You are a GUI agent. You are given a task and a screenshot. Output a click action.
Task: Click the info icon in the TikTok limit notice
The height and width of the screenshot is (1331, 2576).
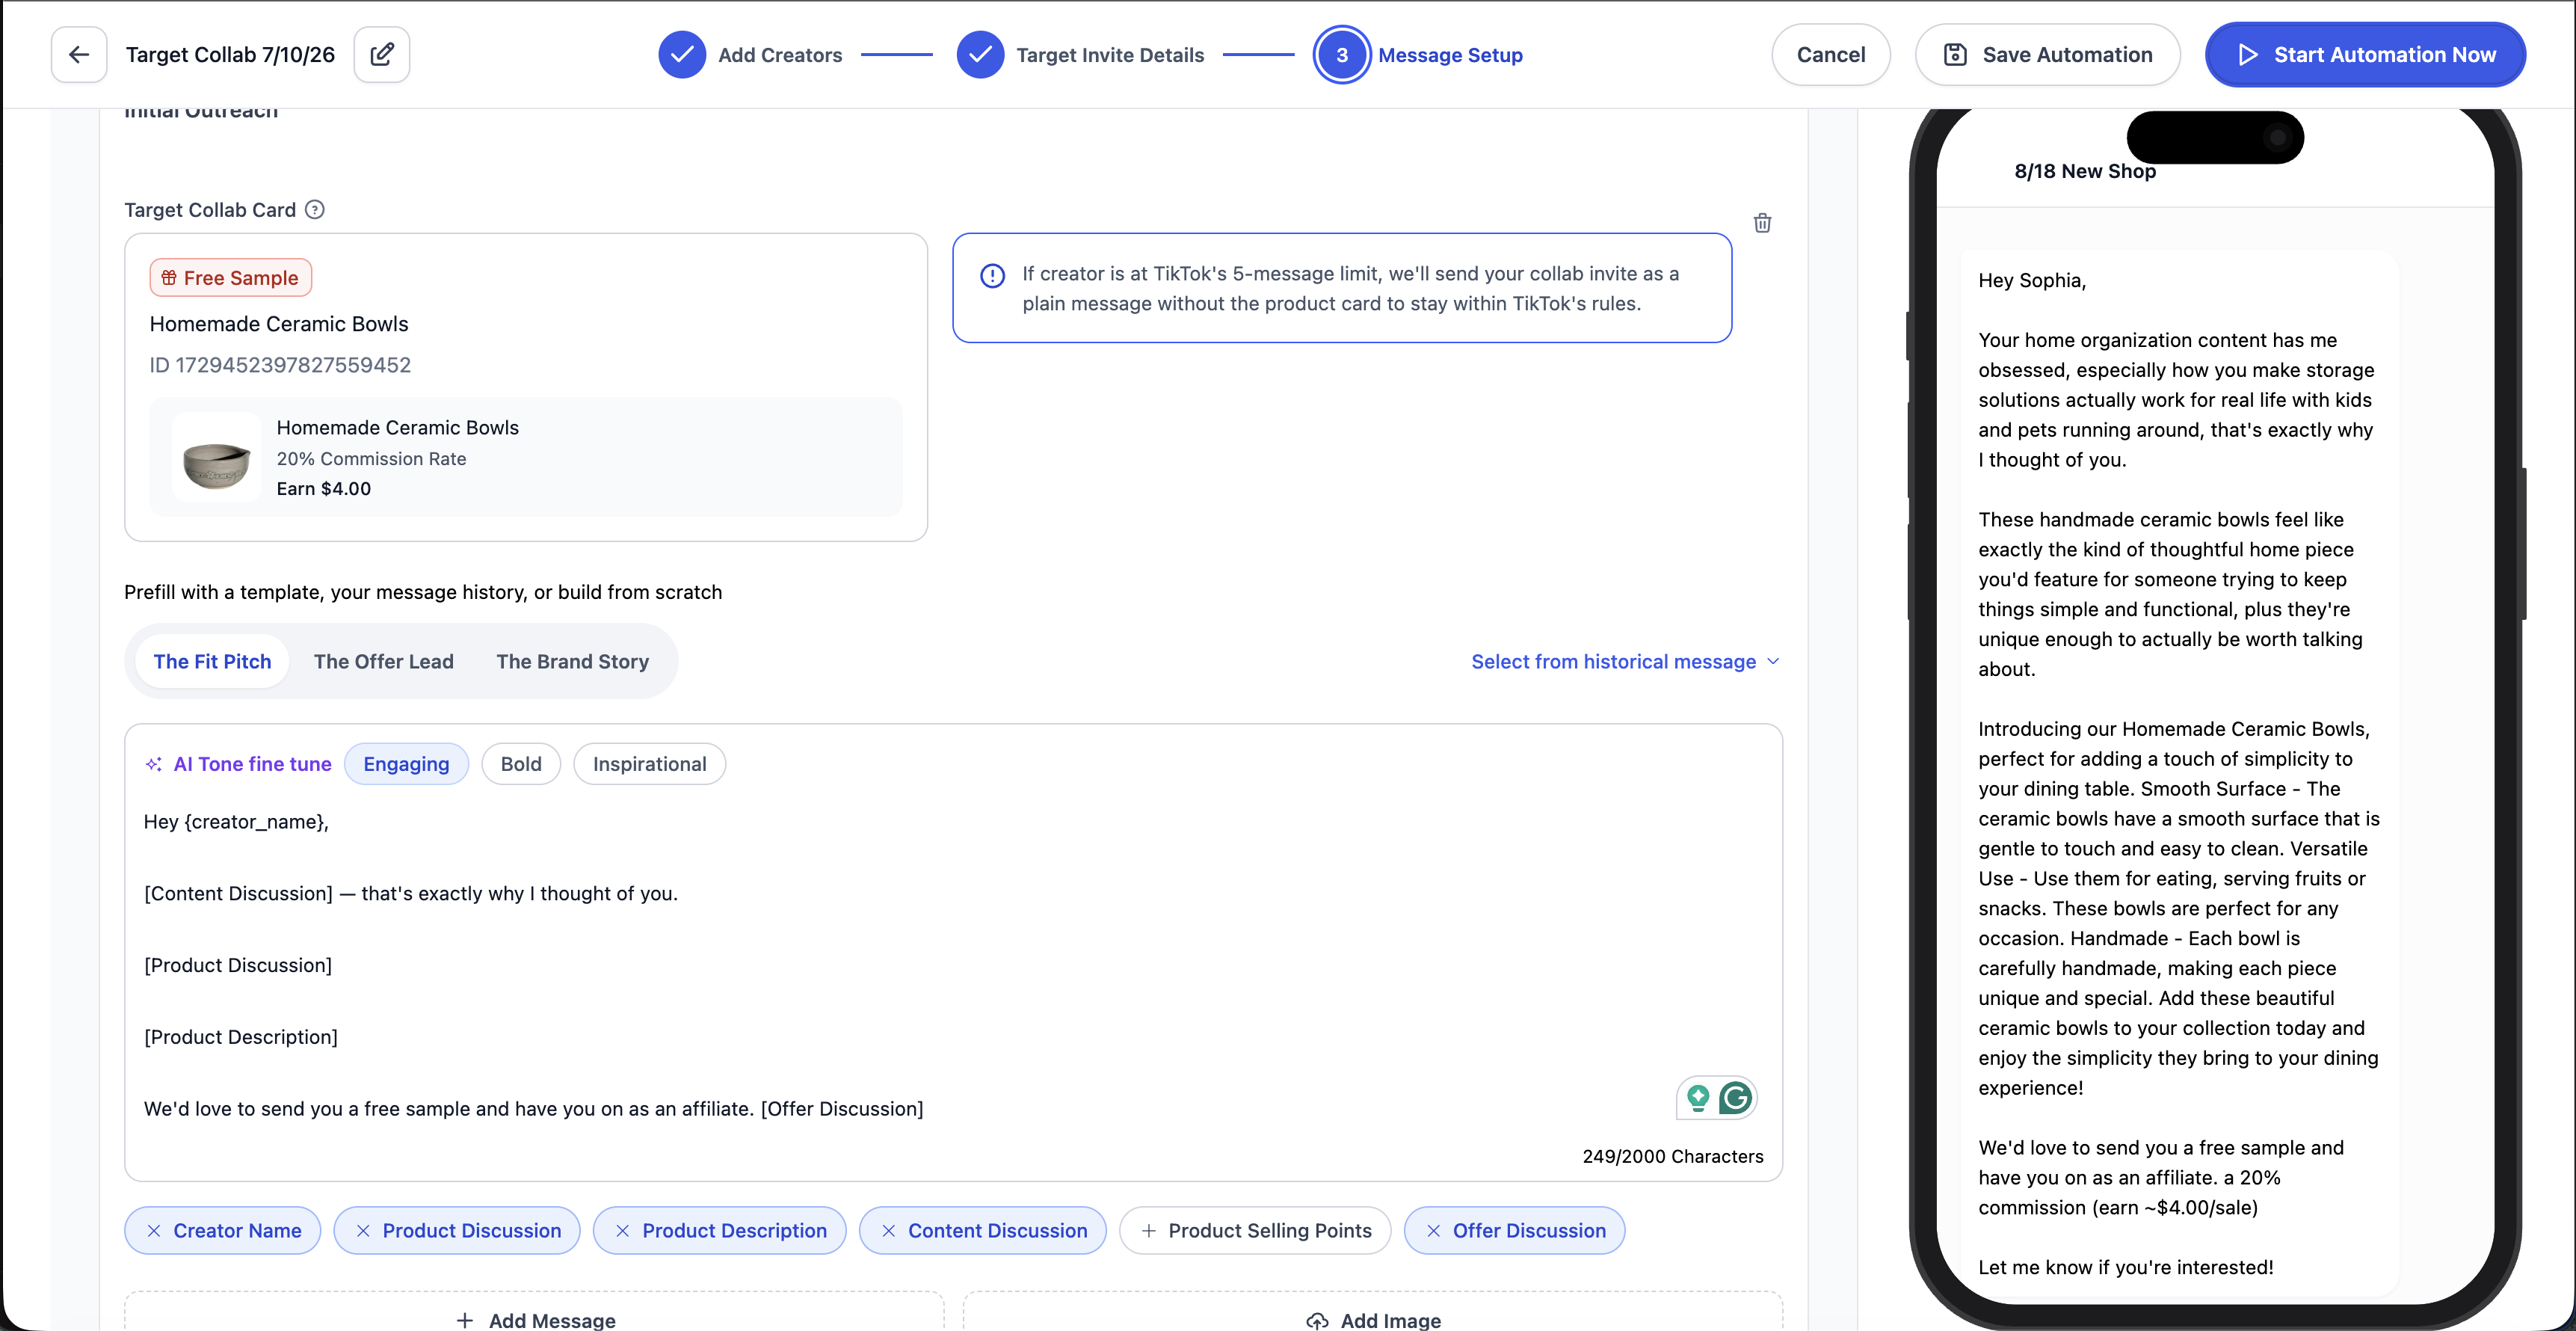(x=992, y=276)
